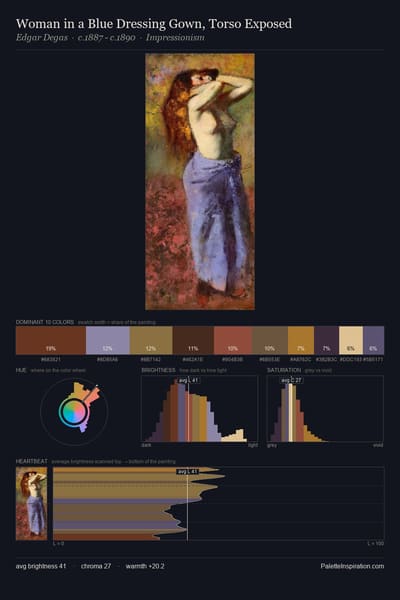Click the DOMINANT 10 COLORS heading
Screen dimensions: 400x600
coord(45,322)
